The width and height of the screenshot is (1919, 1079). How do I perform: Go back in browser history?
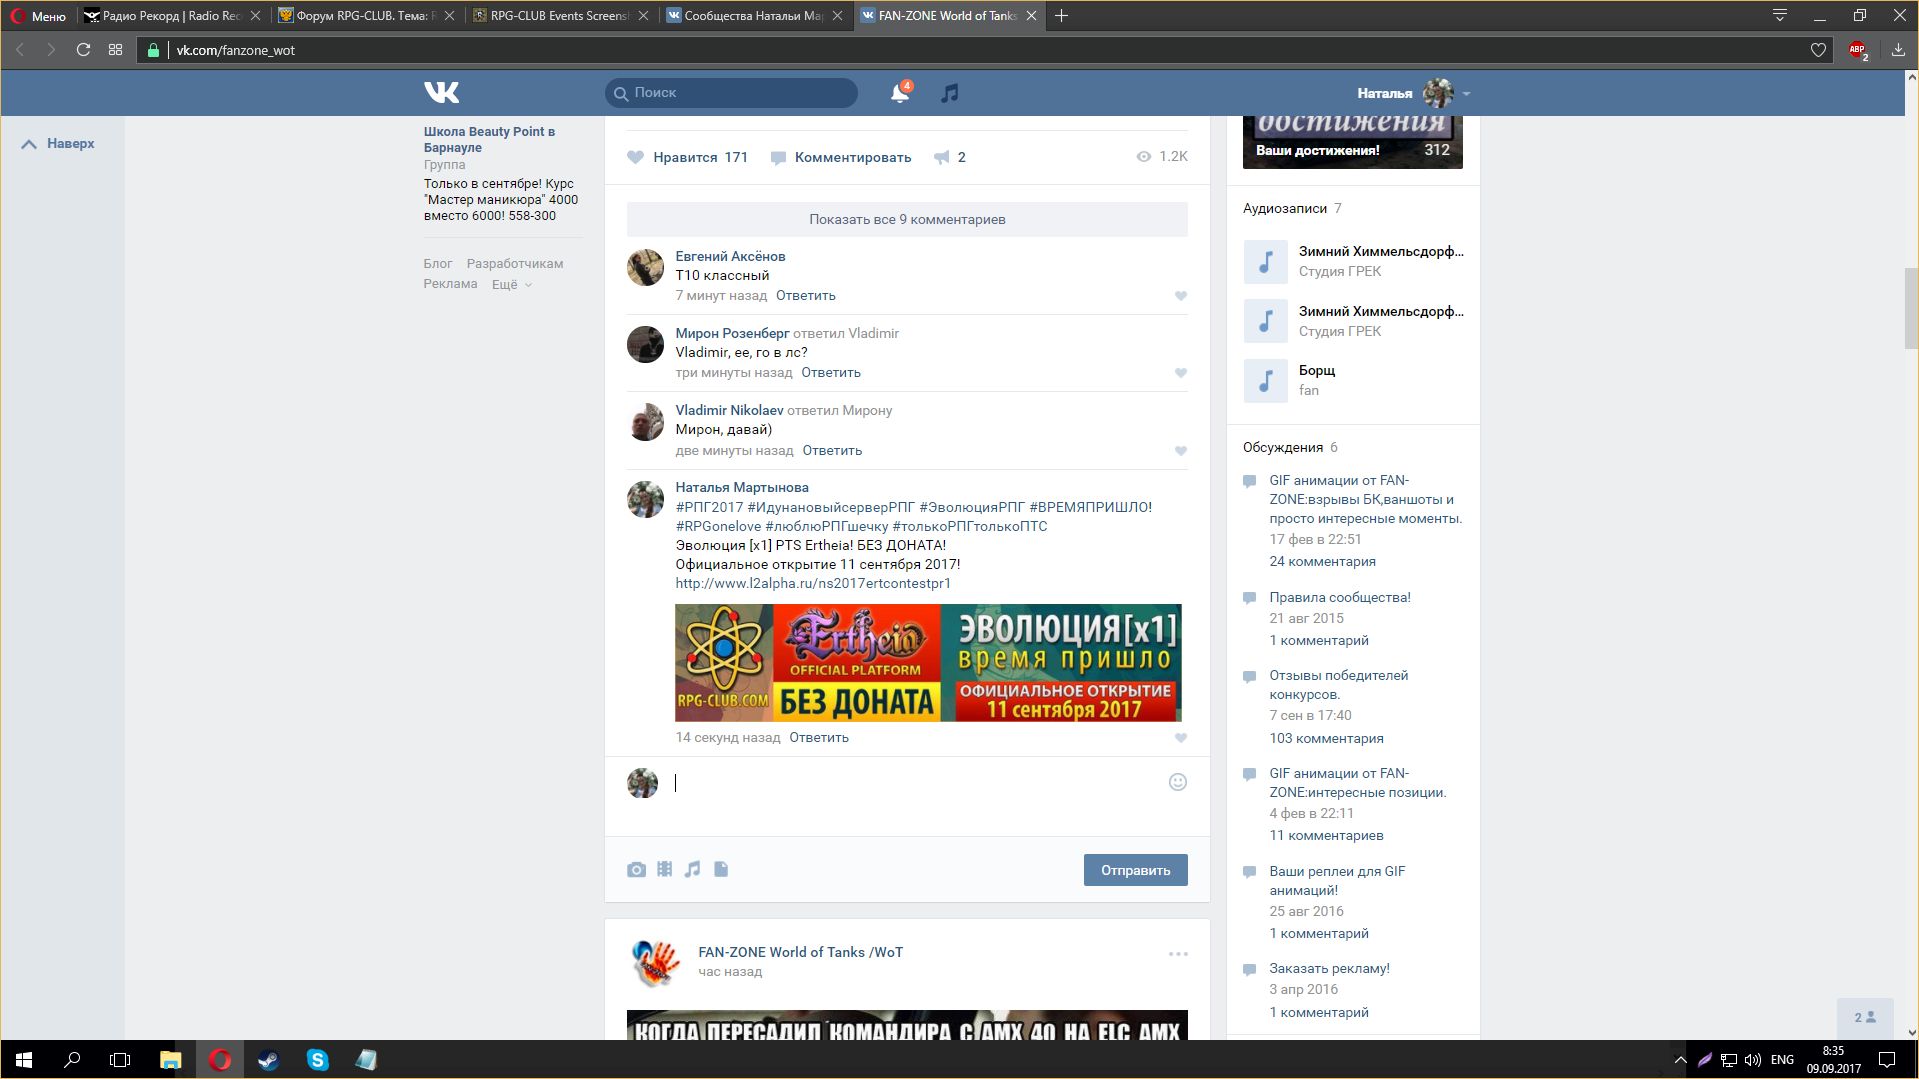[x=19, y=50]
